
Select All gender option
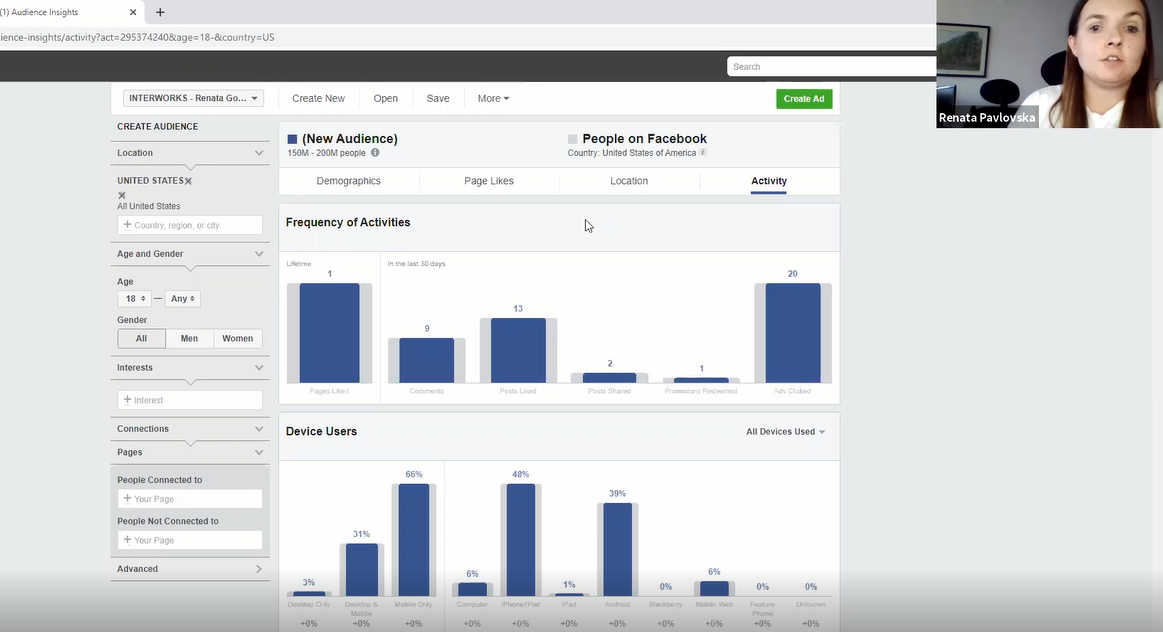pyautogui.click(x=141, y=339)
